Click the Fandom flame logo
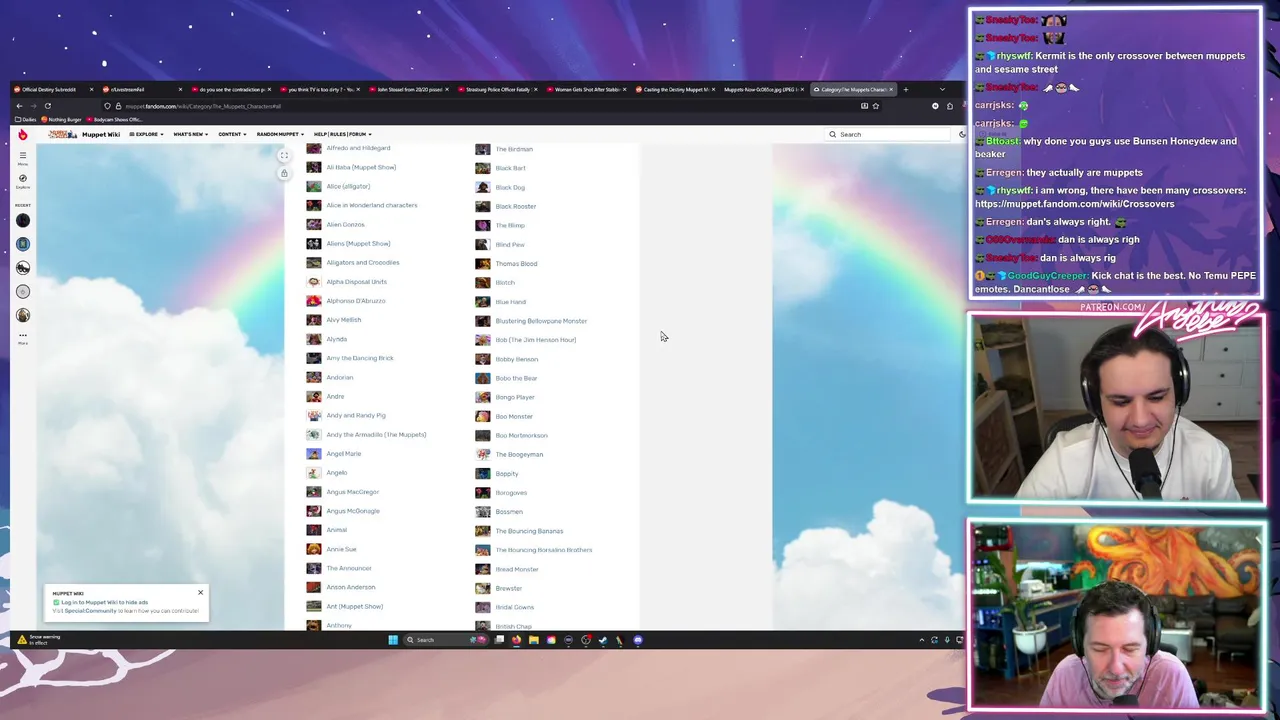The width and height of the screenshot is (1280, 720). pos(22,134)
